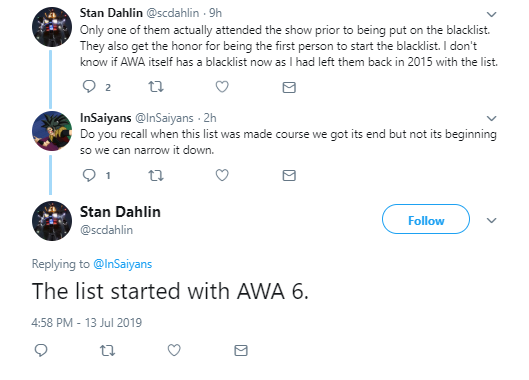Viewport: 529px width, 380px height.
Task: Send the AWA 6 tweet by message
Action: click(241, 350)
